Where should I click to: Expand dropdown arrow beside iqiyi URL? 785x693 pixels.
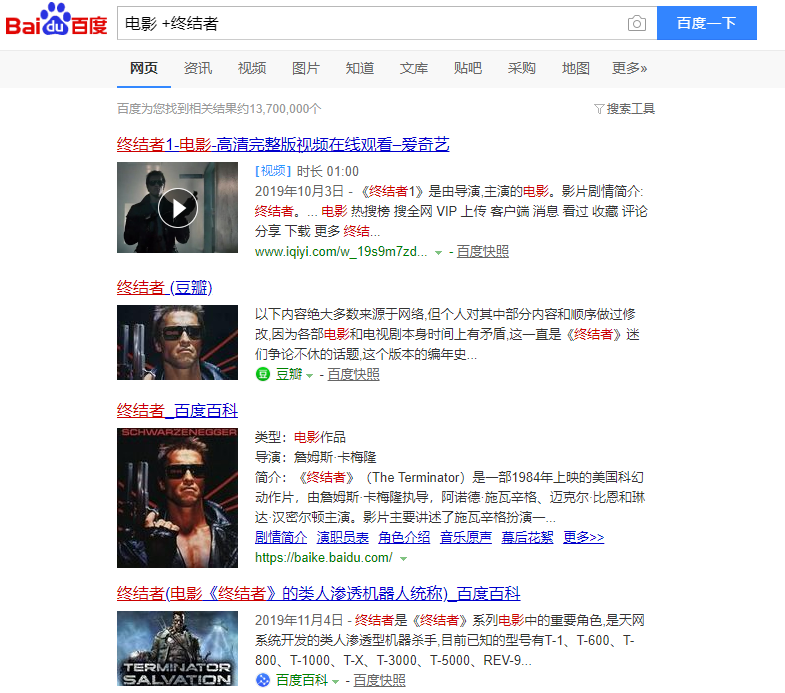439,252
